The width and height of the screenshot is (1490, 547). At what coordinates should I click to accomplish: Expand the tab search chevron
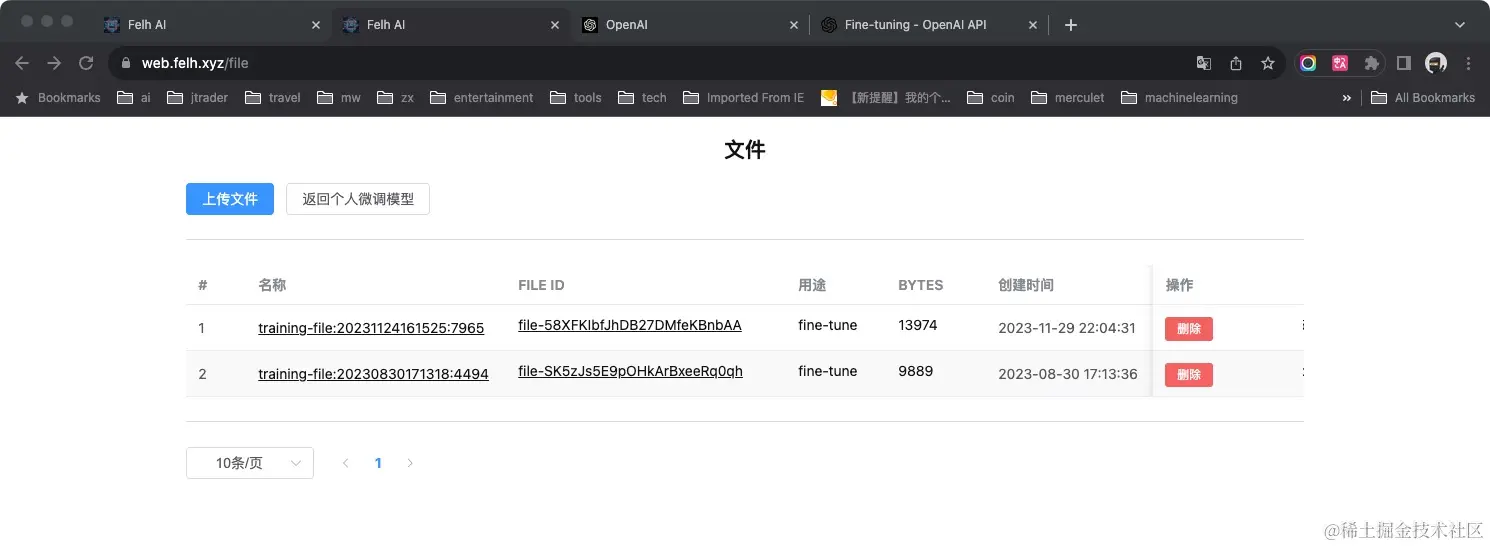click(1459, 25)
